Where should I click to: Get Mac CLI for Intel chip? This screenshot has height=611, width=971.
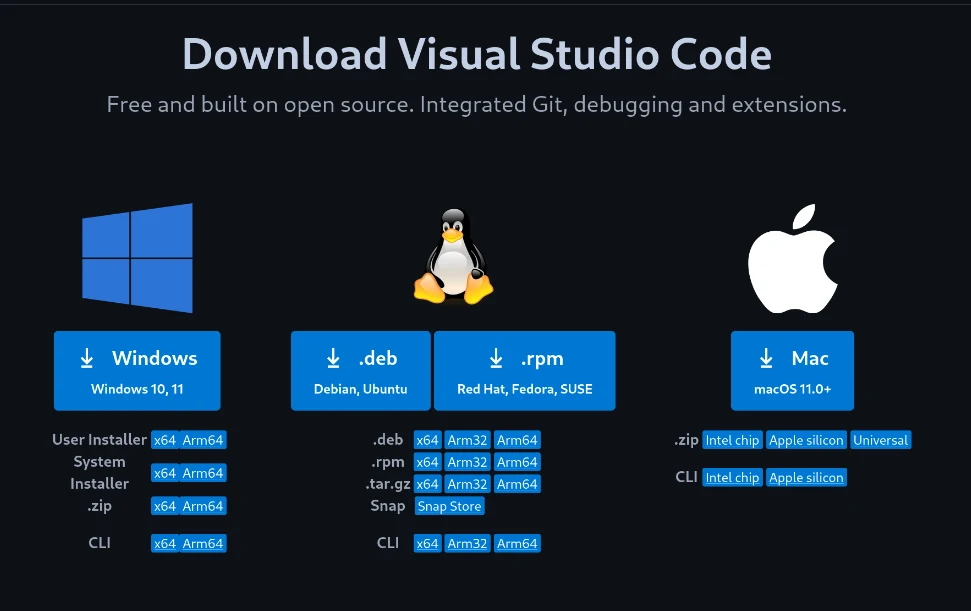click(732, 477)
